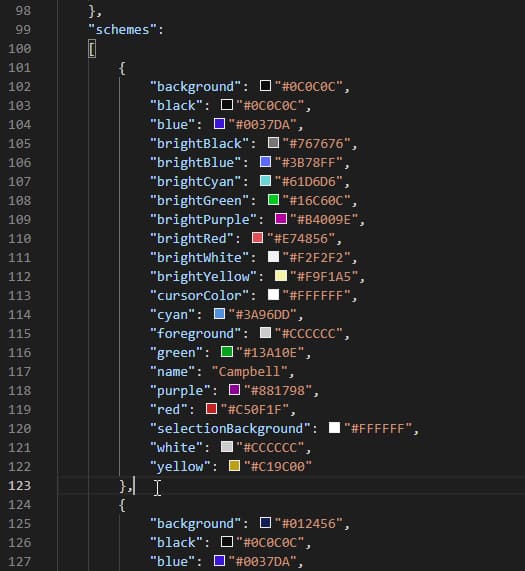Screen dimensions: 525x571
Task: Open the brightGreen #16C60C swatch
Action: click(273, 200)
